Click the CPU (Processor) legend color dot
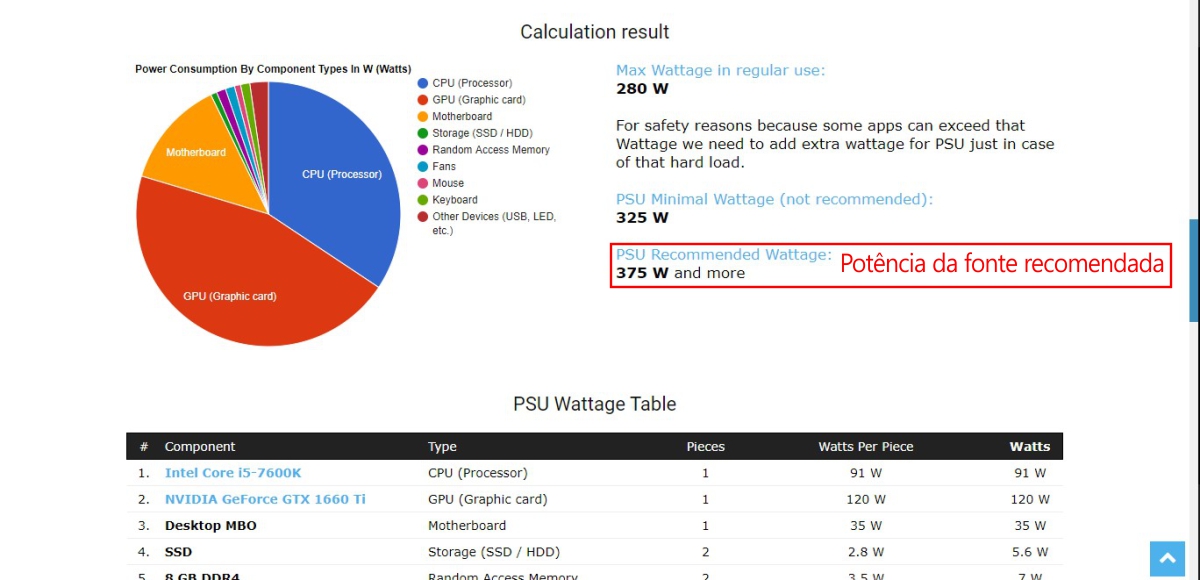The width and height of the screenshot is (1200, 580). 423,83
